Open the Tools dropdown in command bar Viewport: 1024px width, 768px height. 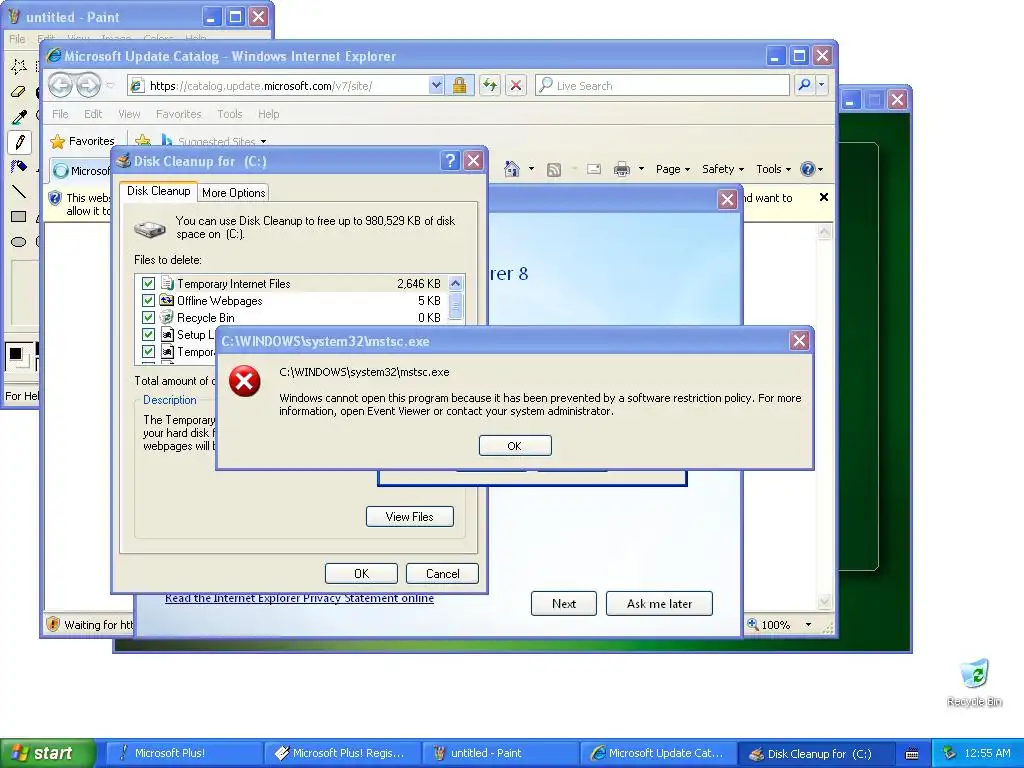click(x=773, y=169)
